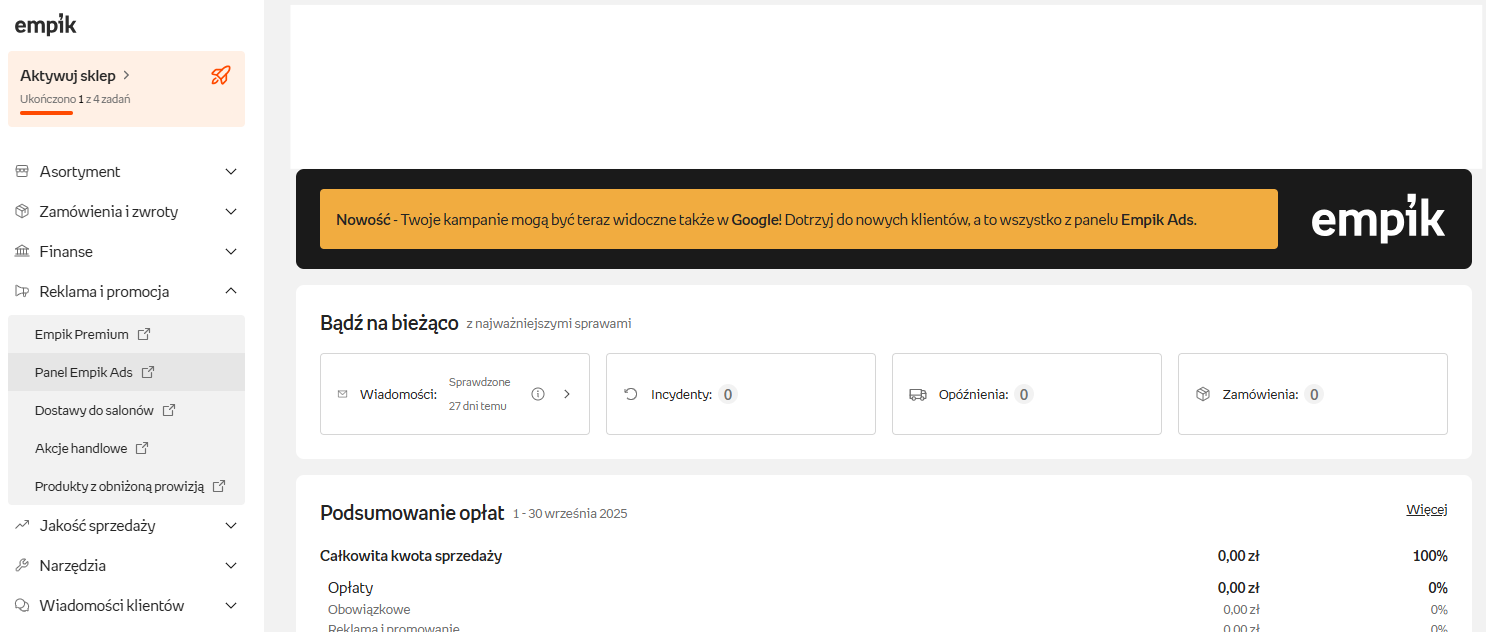The height and width of the screenshot is (632, 1486).
Task: Open the Zamówienia status card
Action: pos(1312,394)
